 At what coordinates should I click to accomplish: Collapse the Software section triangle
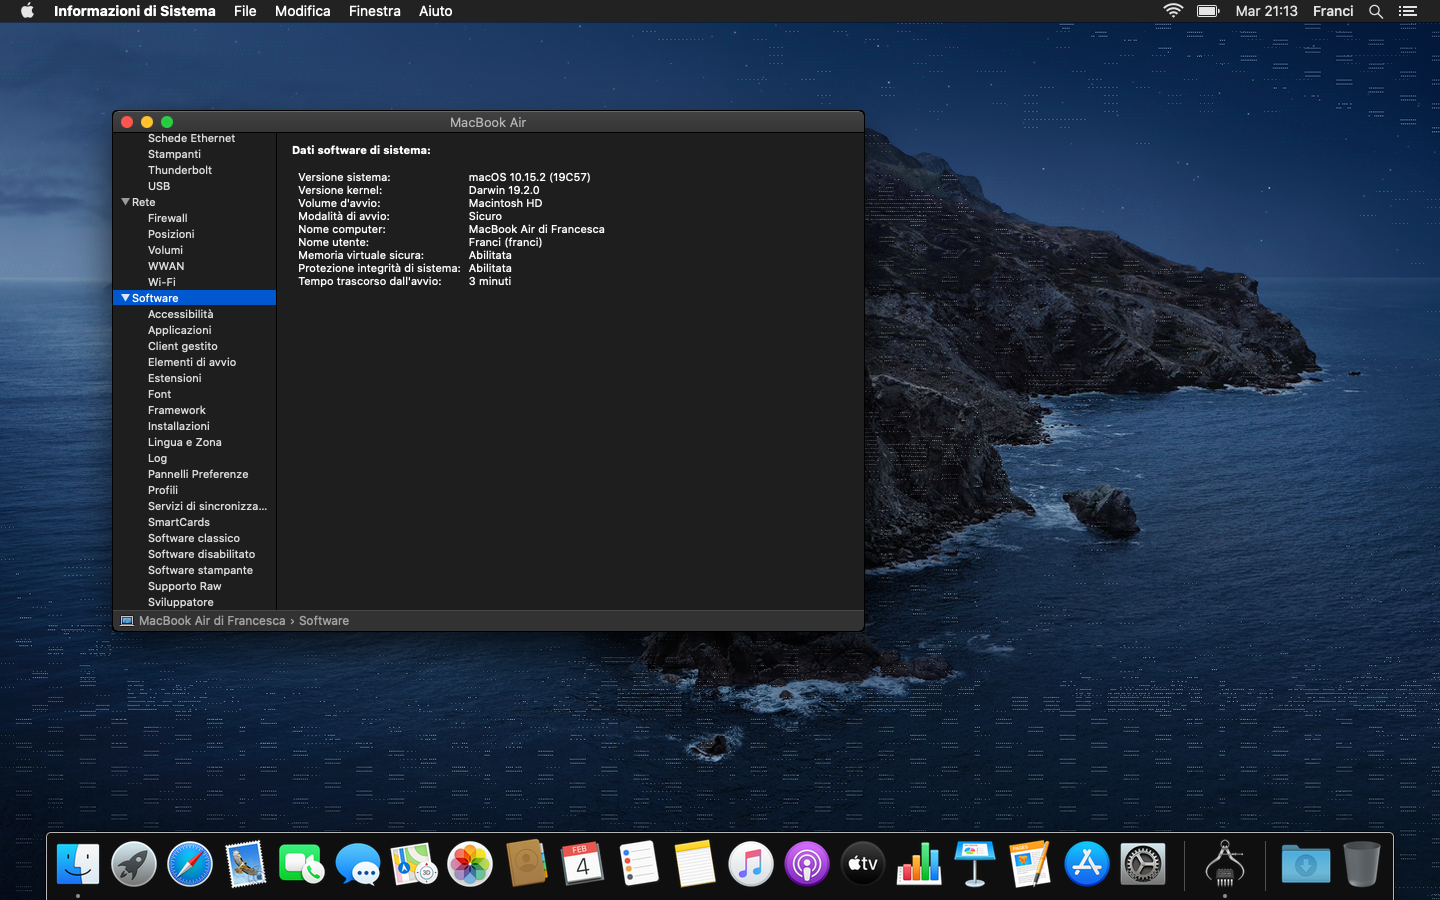pos(125,298)
